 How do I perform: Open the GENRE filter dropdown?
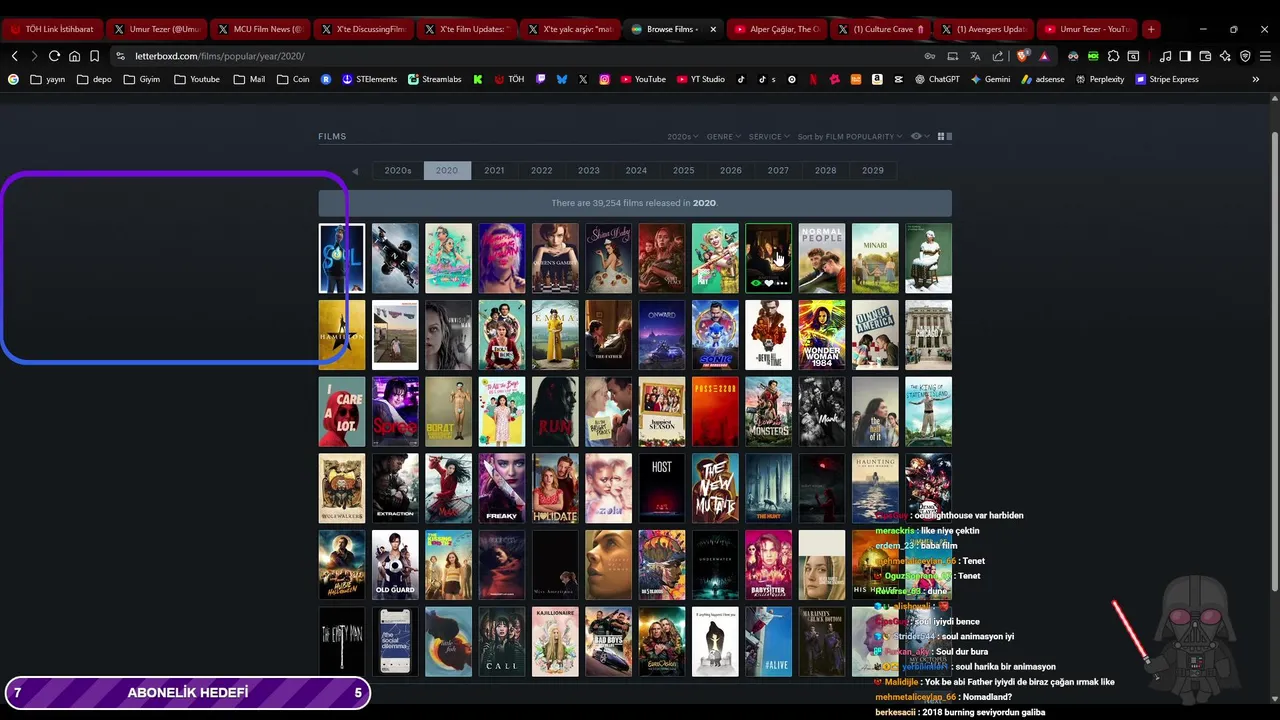point(723,136)
